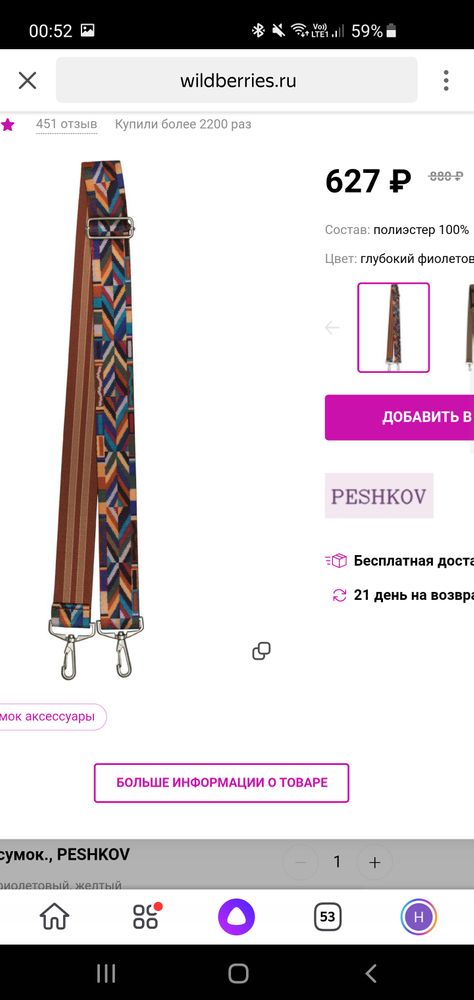Click БОЛЬШЕ ИНФОРМАЦИИ О ТОВАРЕ button
Screen dimensions: 474x1000
click(221, 783)
